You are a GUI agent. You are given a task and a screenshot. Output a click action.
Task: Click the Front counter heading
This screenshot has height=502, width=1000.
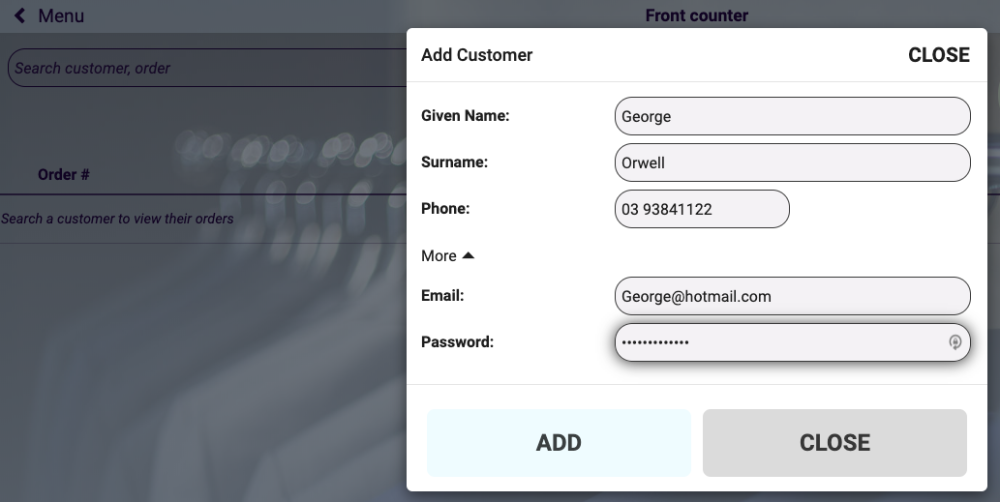coord(696,16)
